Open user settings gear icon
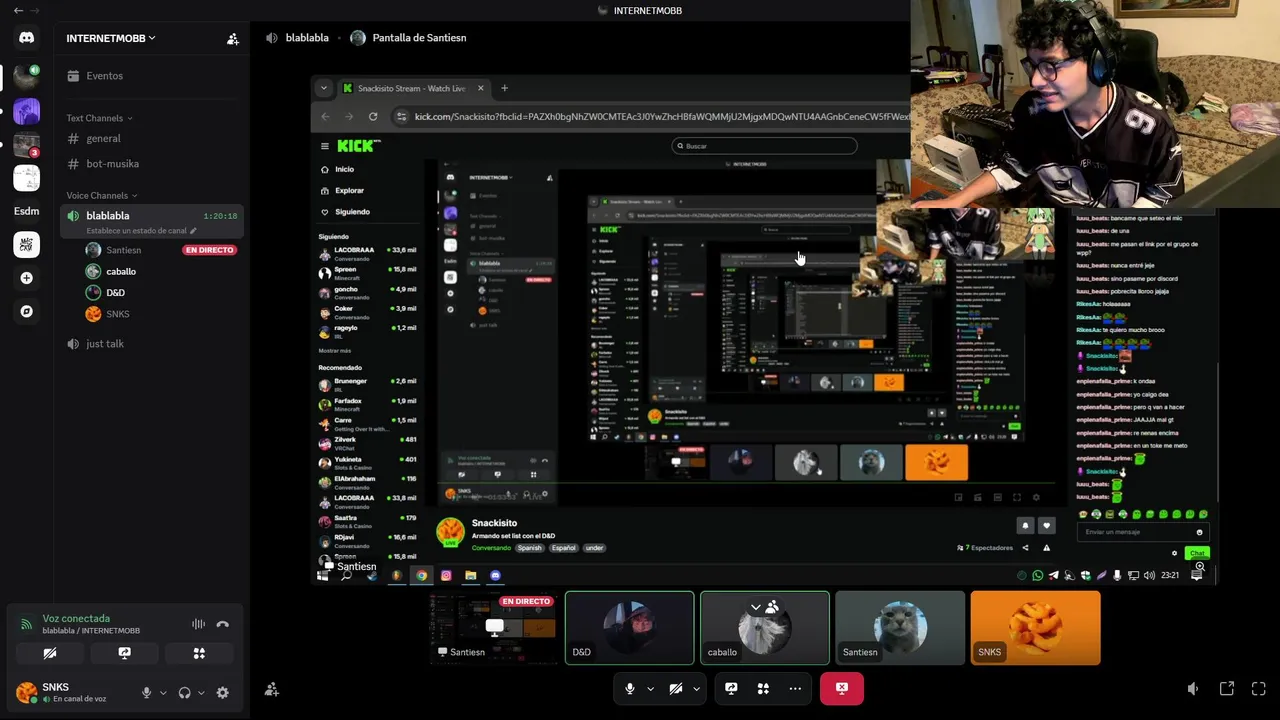The height and width of the screenshot is (720, 1280). coord(223,692)
